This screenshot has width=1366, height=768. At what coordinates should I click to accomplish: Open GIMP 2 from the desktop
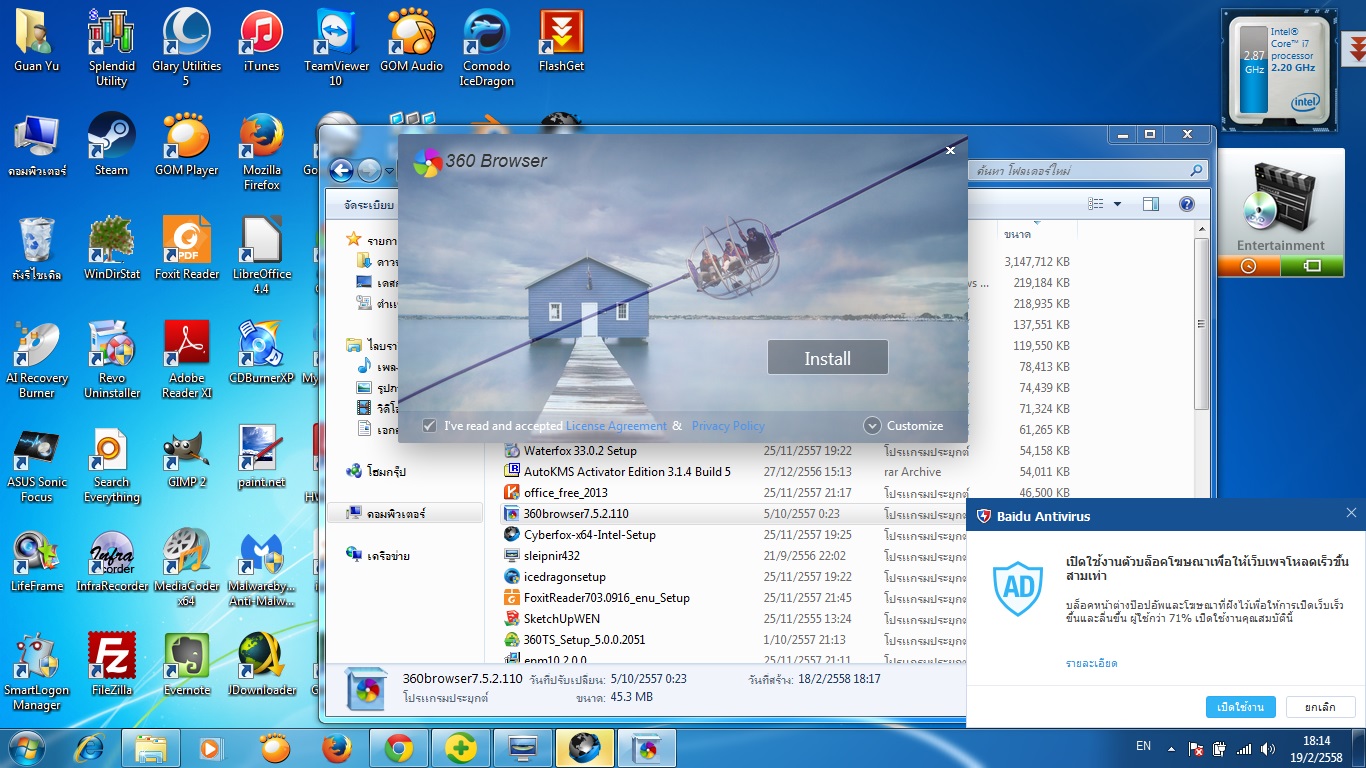pyautogui.click(x=186, y=457)
